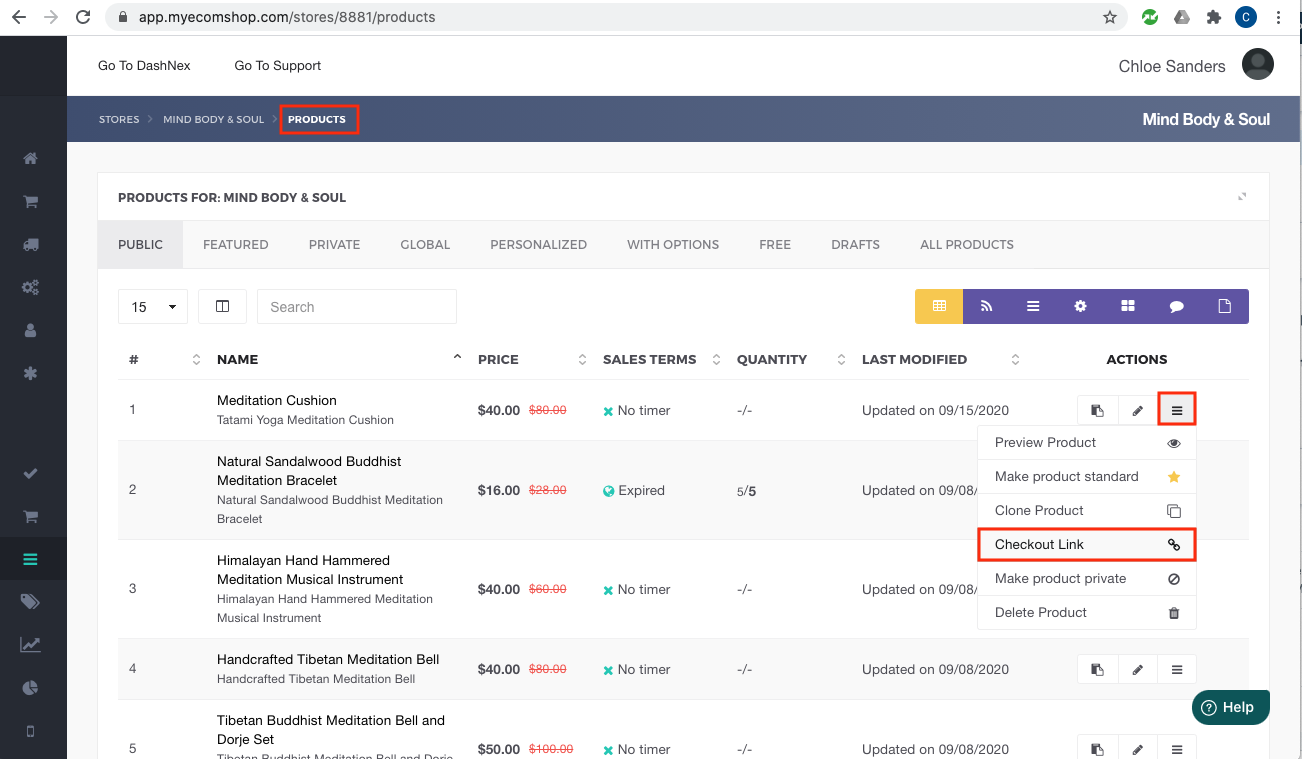Viewport: 1302px width, 759px height.
Task: Click the grid tiles icon in purple toolbar
Action: 1128,307
